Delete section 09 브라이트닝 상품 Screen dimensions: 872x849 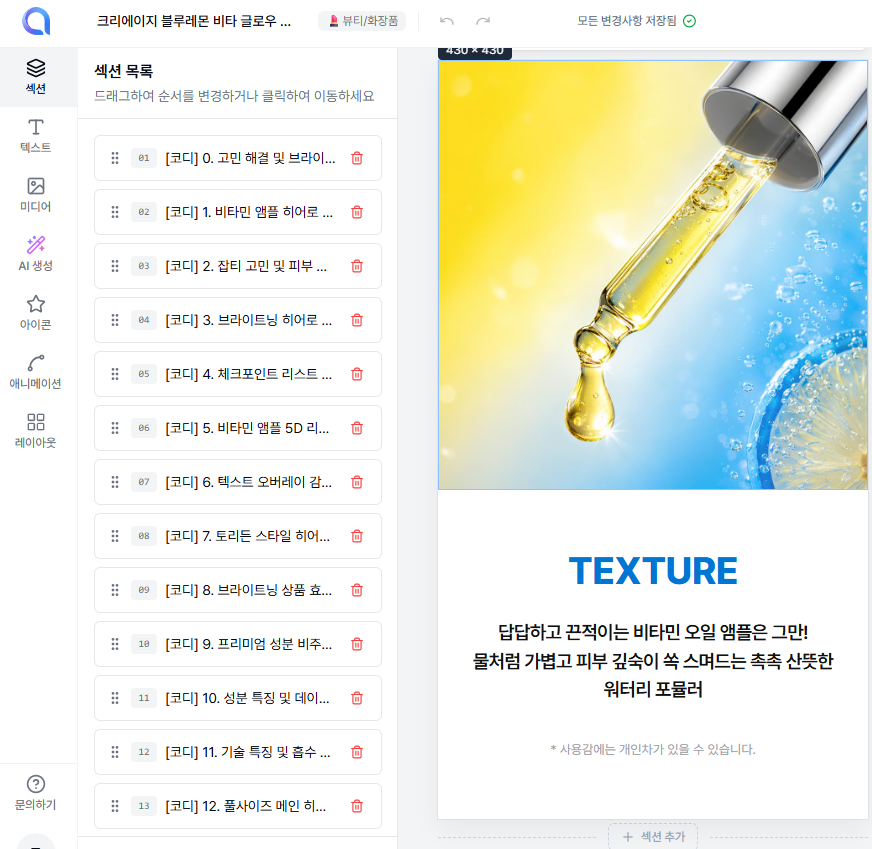point(357,590)
